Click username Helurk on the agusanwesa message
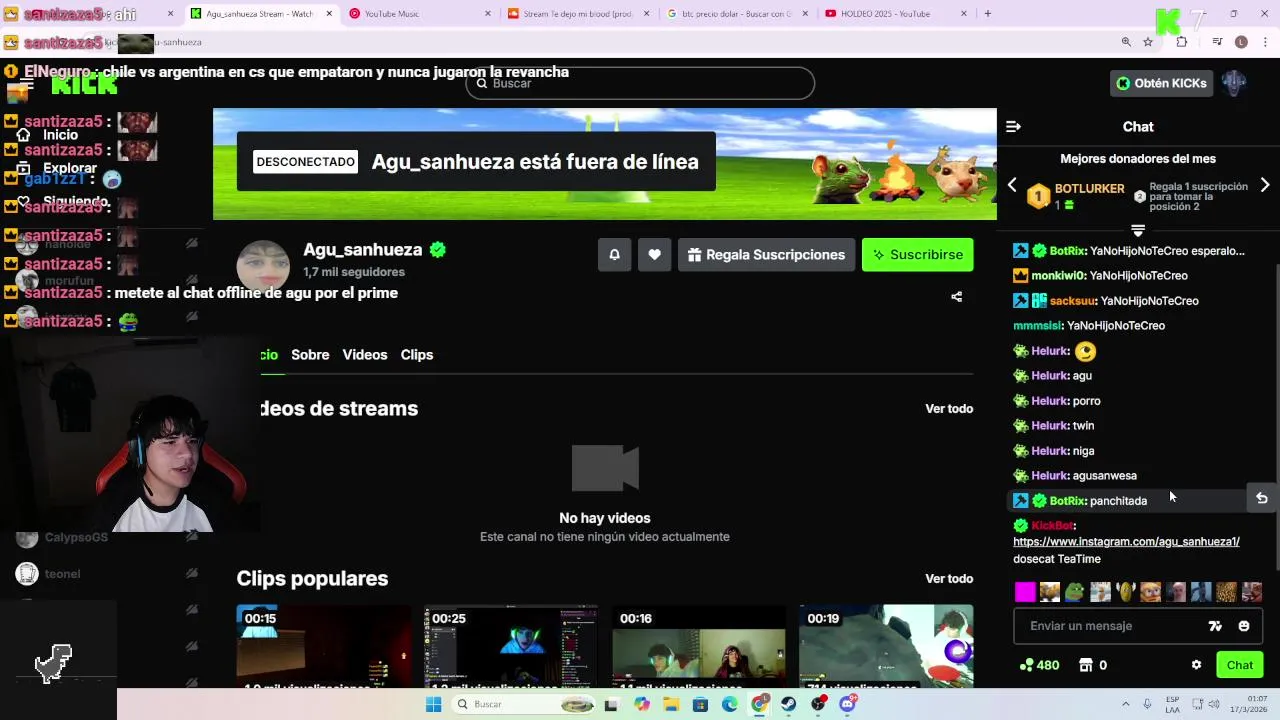The image size is (1280, 720). click(x=1050, y=476)
